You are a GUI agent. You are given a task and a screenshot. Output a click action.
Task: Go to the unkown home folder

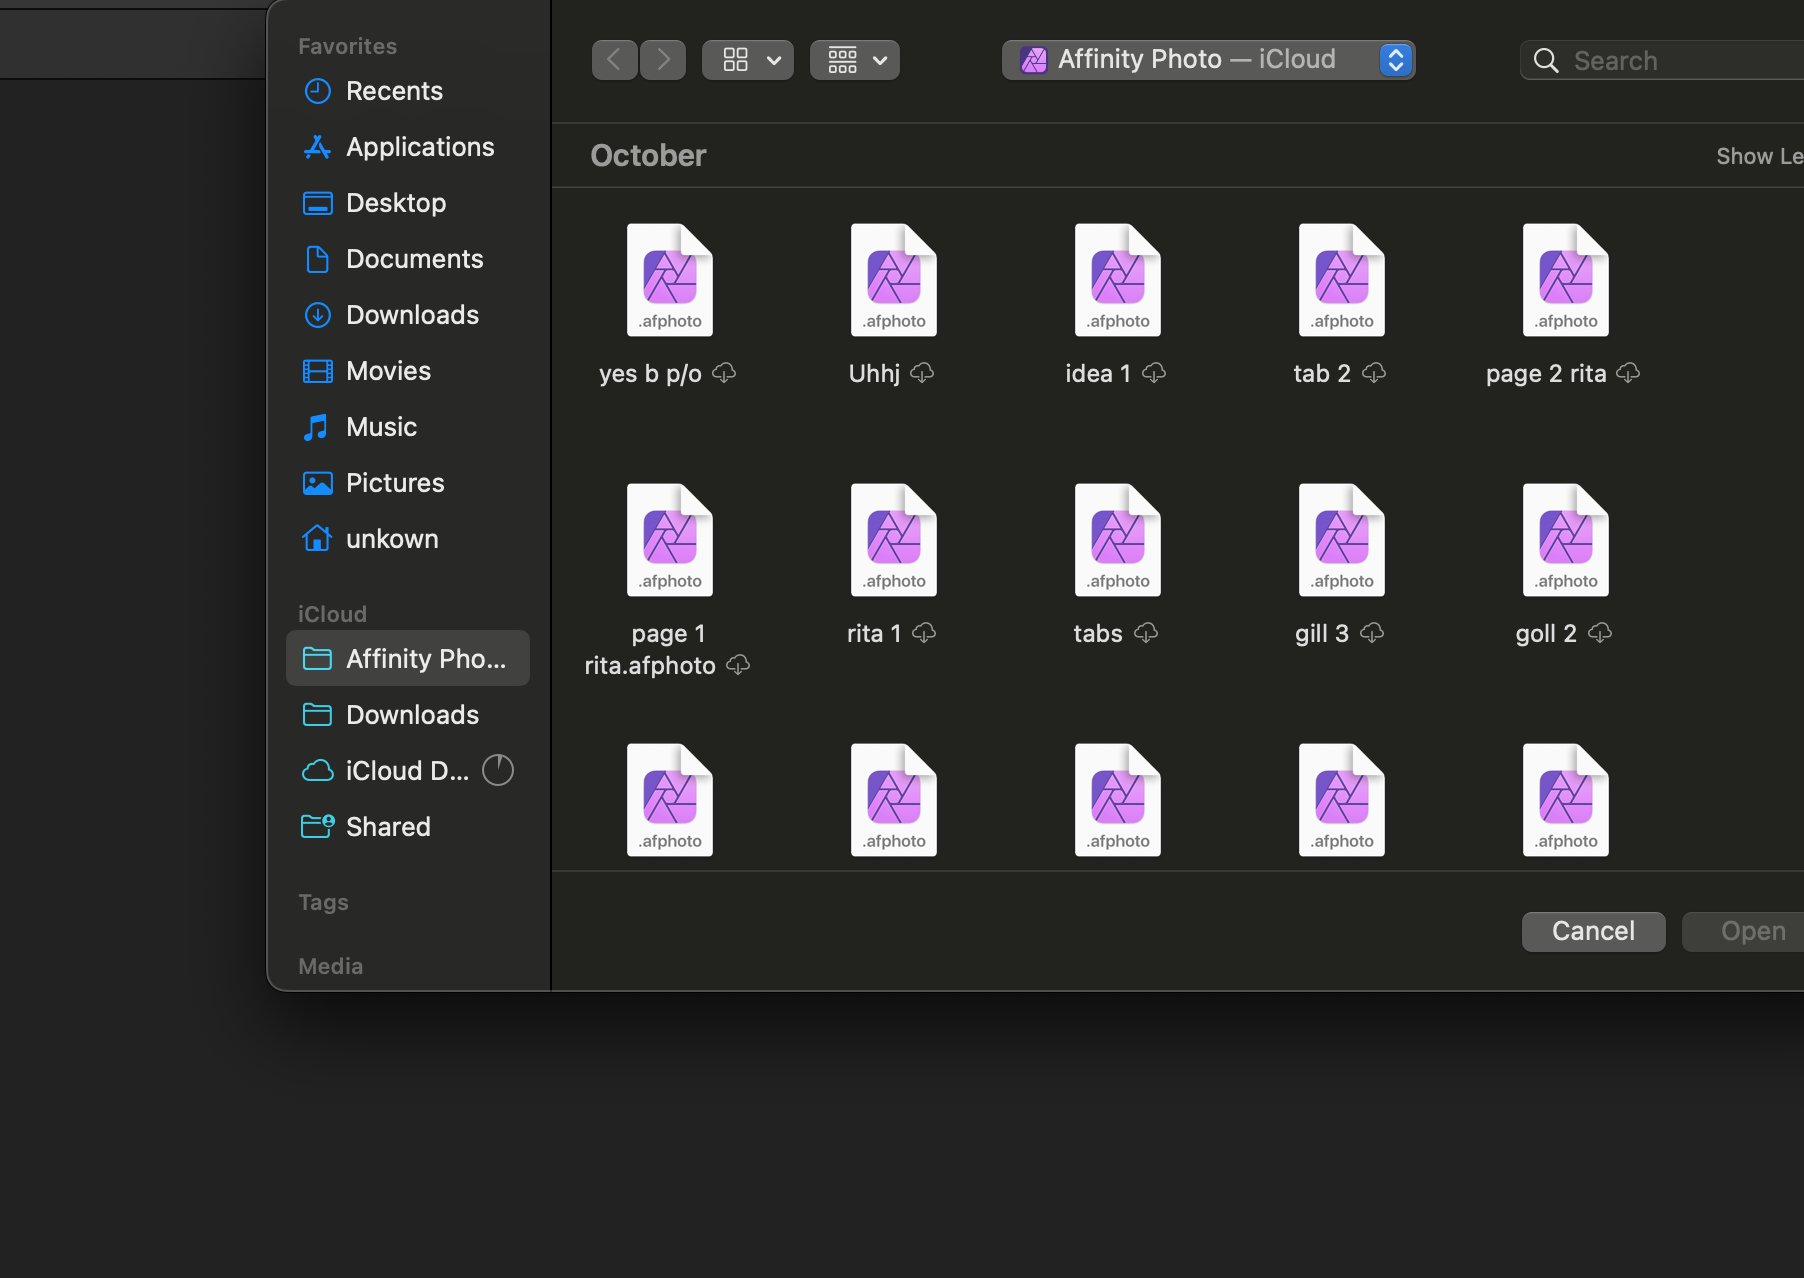[x=407, y=539]
